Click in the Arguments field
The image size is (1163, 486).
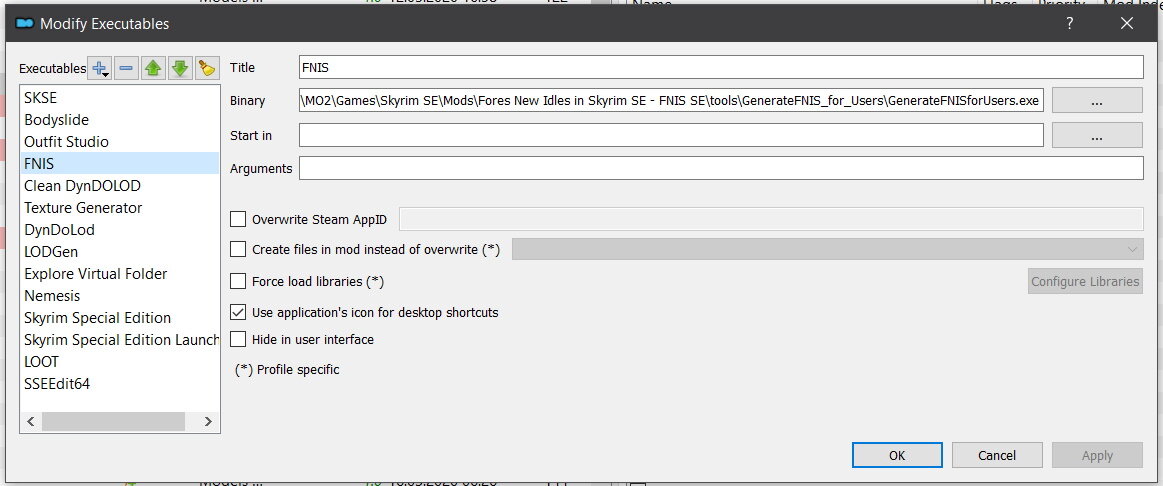pyautogui.click(x=721, y=168)
